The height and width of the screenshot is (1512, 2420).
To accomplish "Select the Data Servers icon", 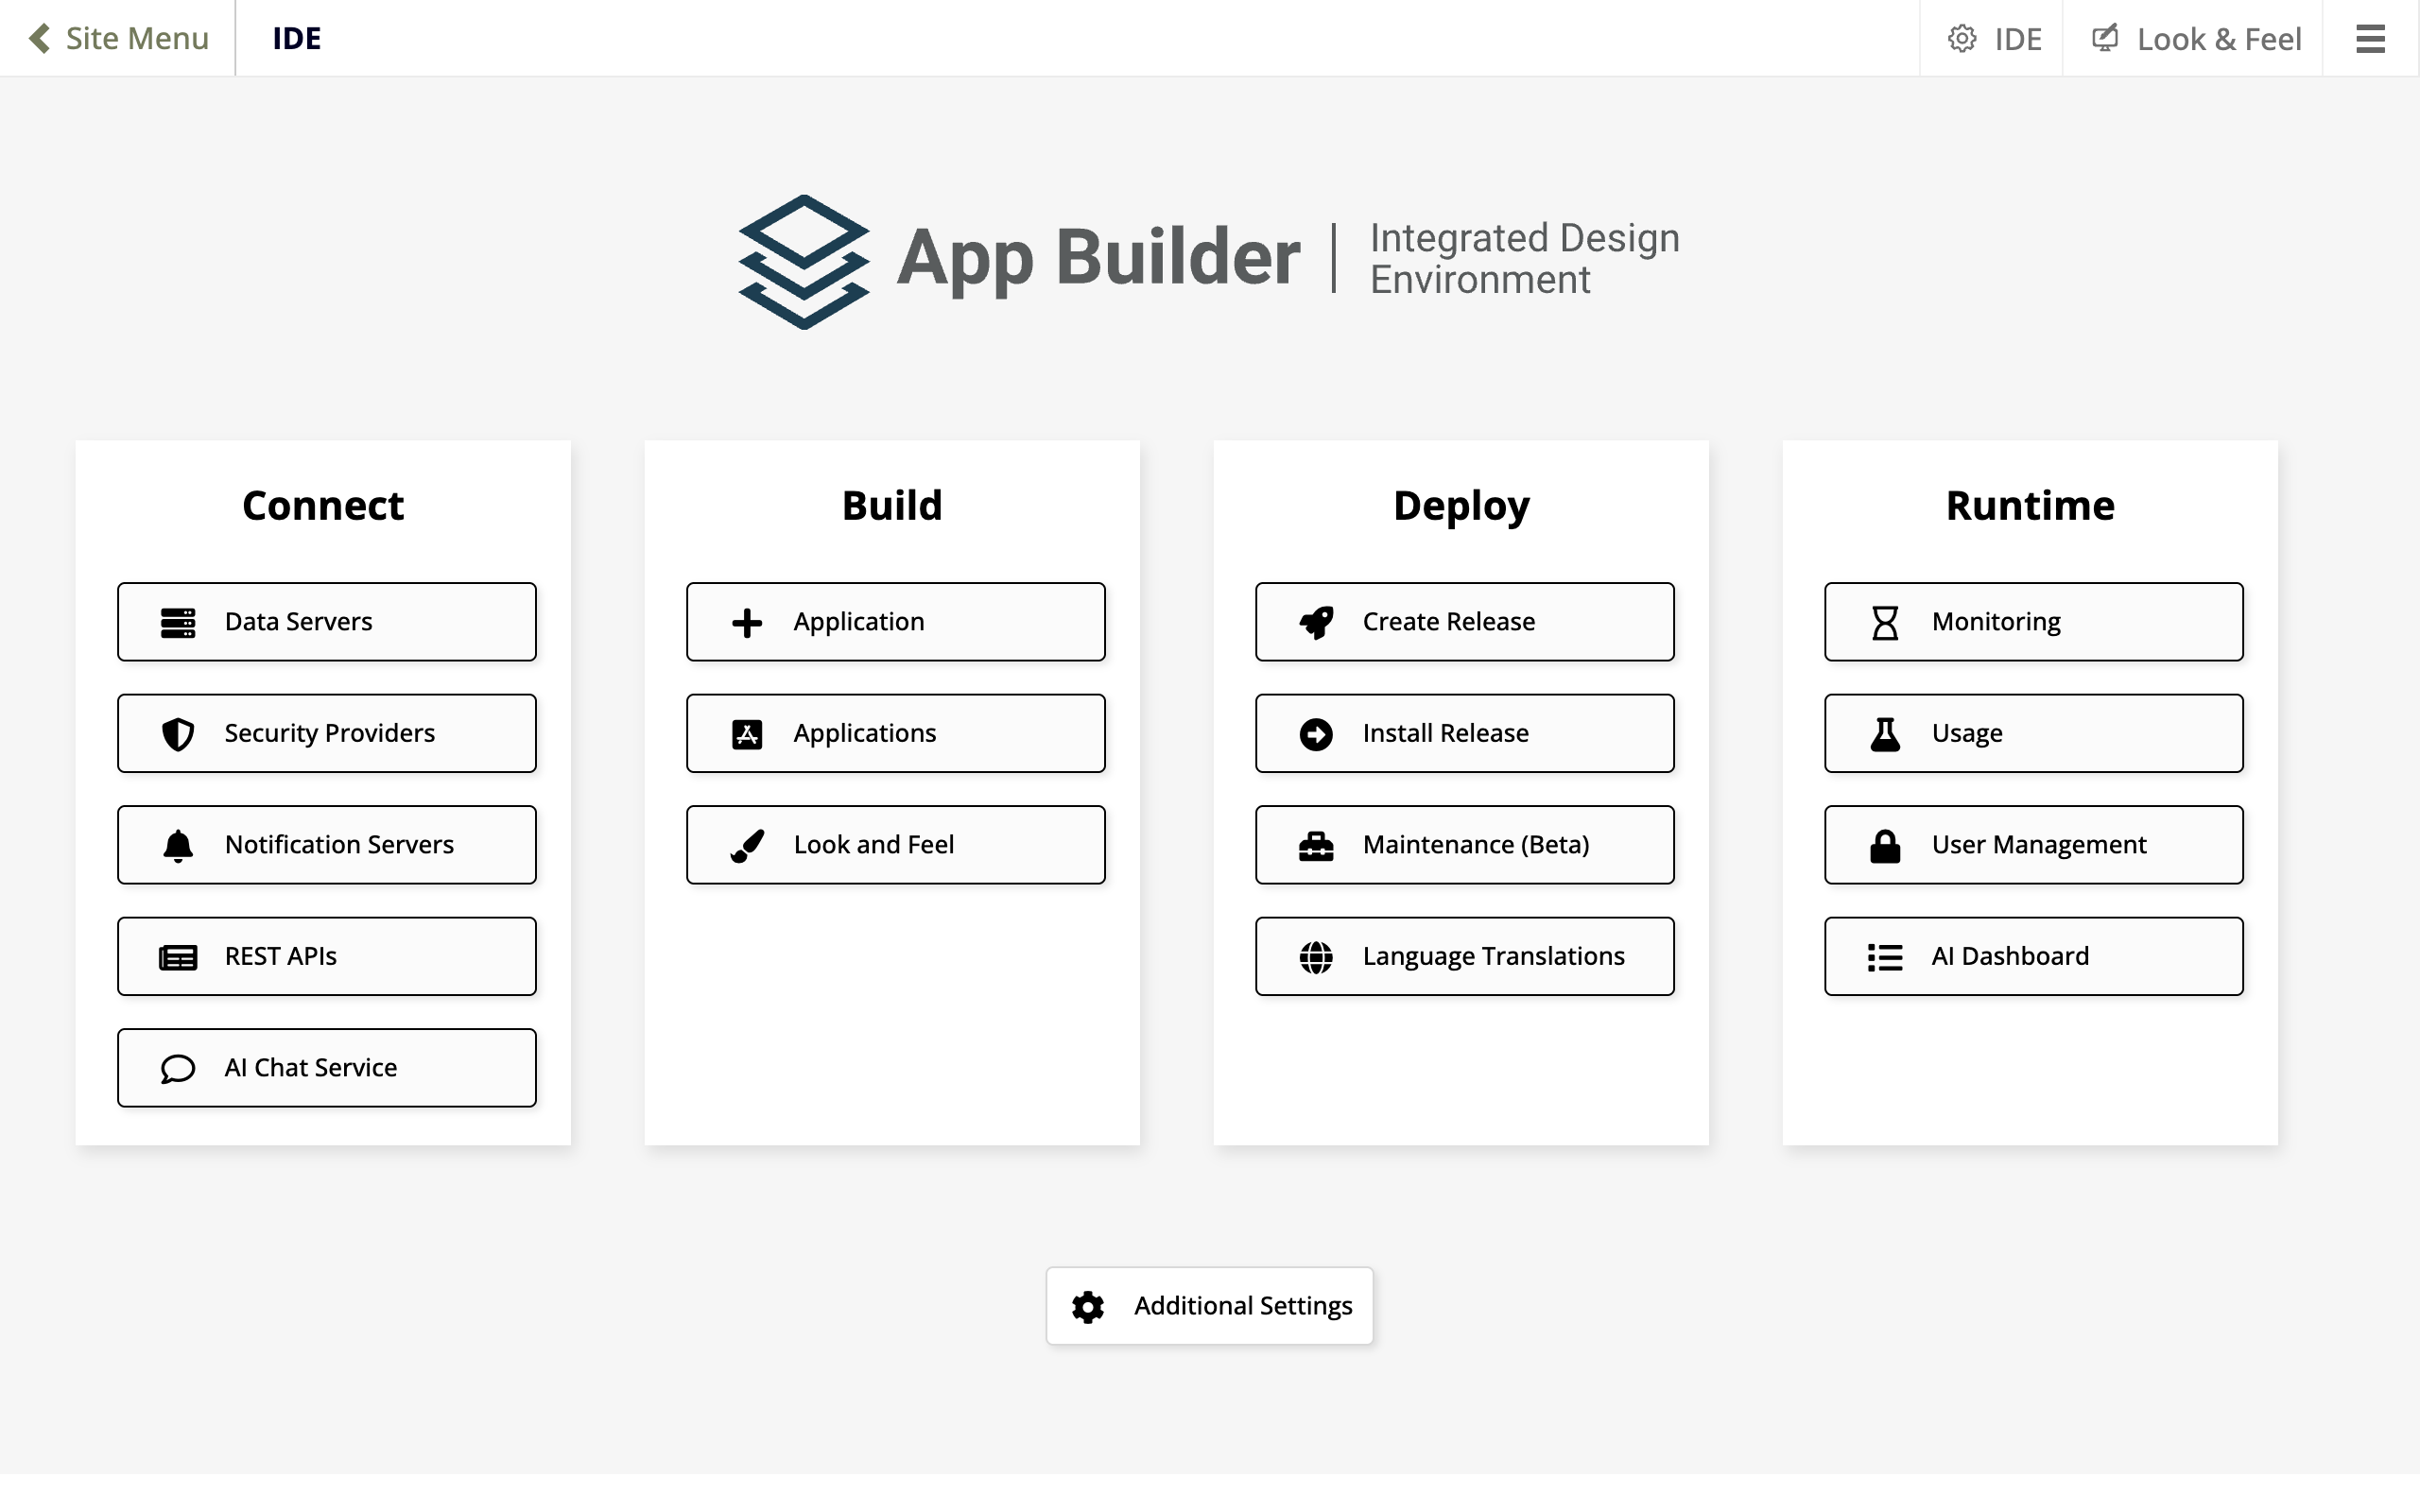I will [177, 621].
